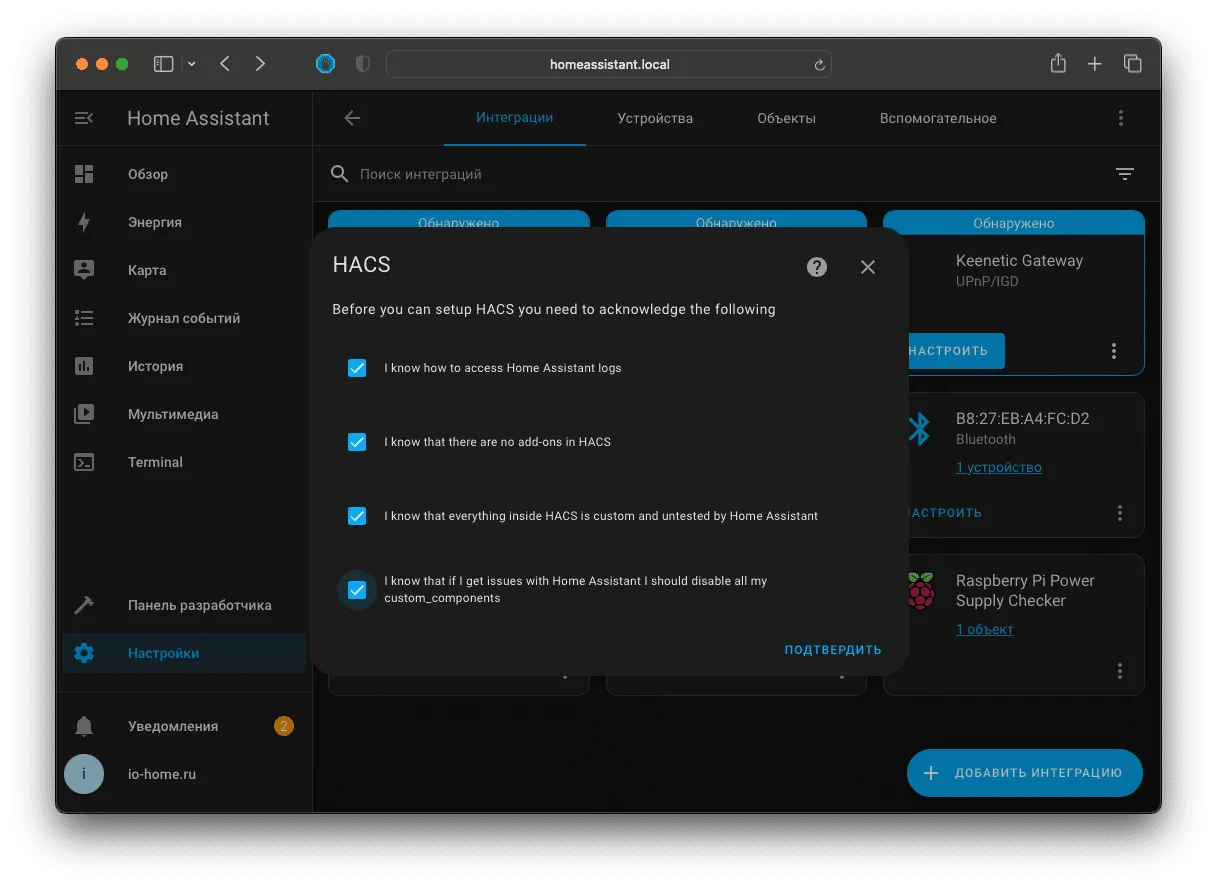Uncheck "disable all my custom_components" checkbox
This screenshot has height=887, width=1217.
[357, 590]
